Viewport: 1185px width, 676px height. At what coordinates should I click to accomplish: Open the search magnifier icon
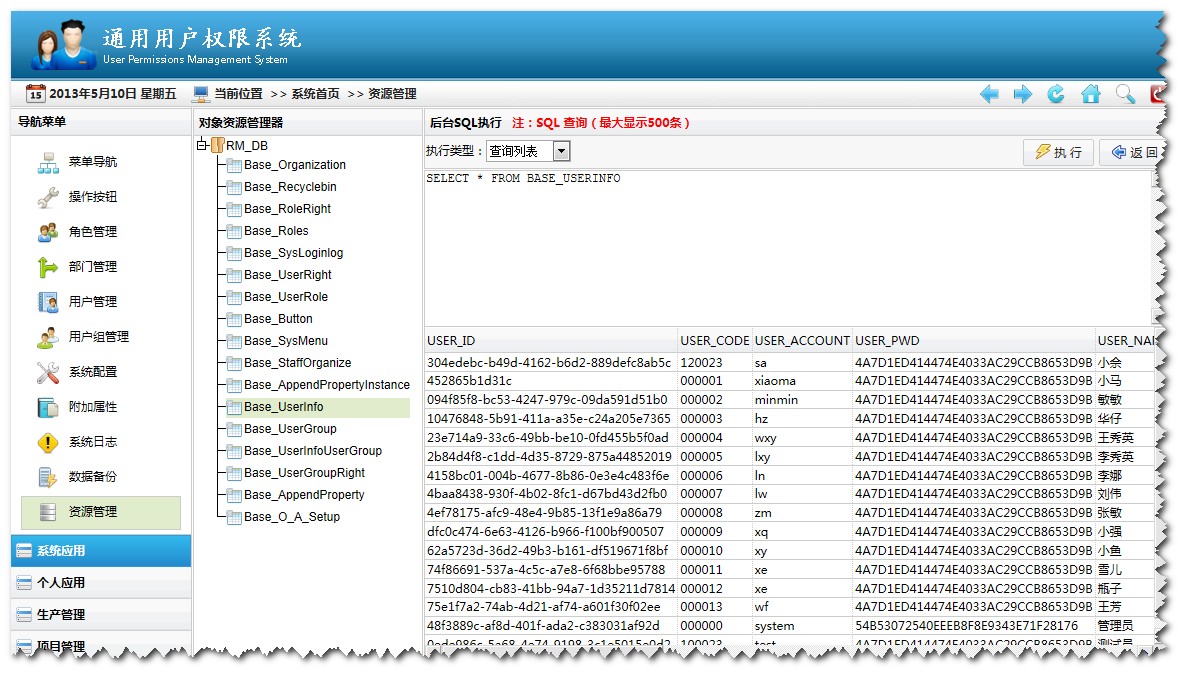coord(1124,93)
